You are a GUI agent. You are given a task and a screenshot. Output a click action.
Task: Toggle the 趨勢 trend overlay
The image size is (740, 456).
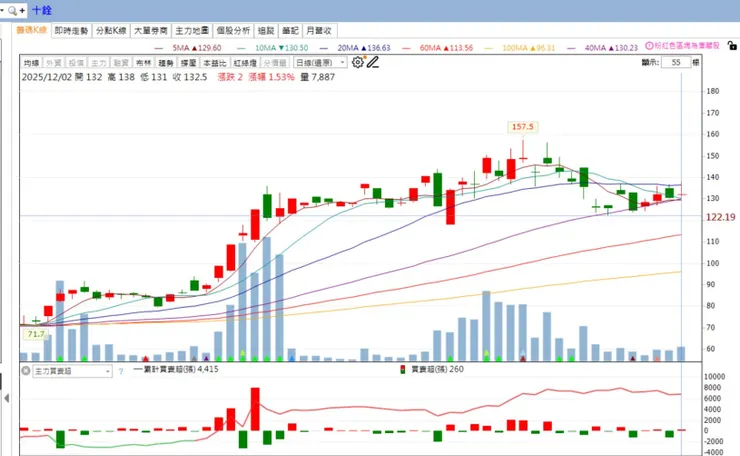coord(166,63)
